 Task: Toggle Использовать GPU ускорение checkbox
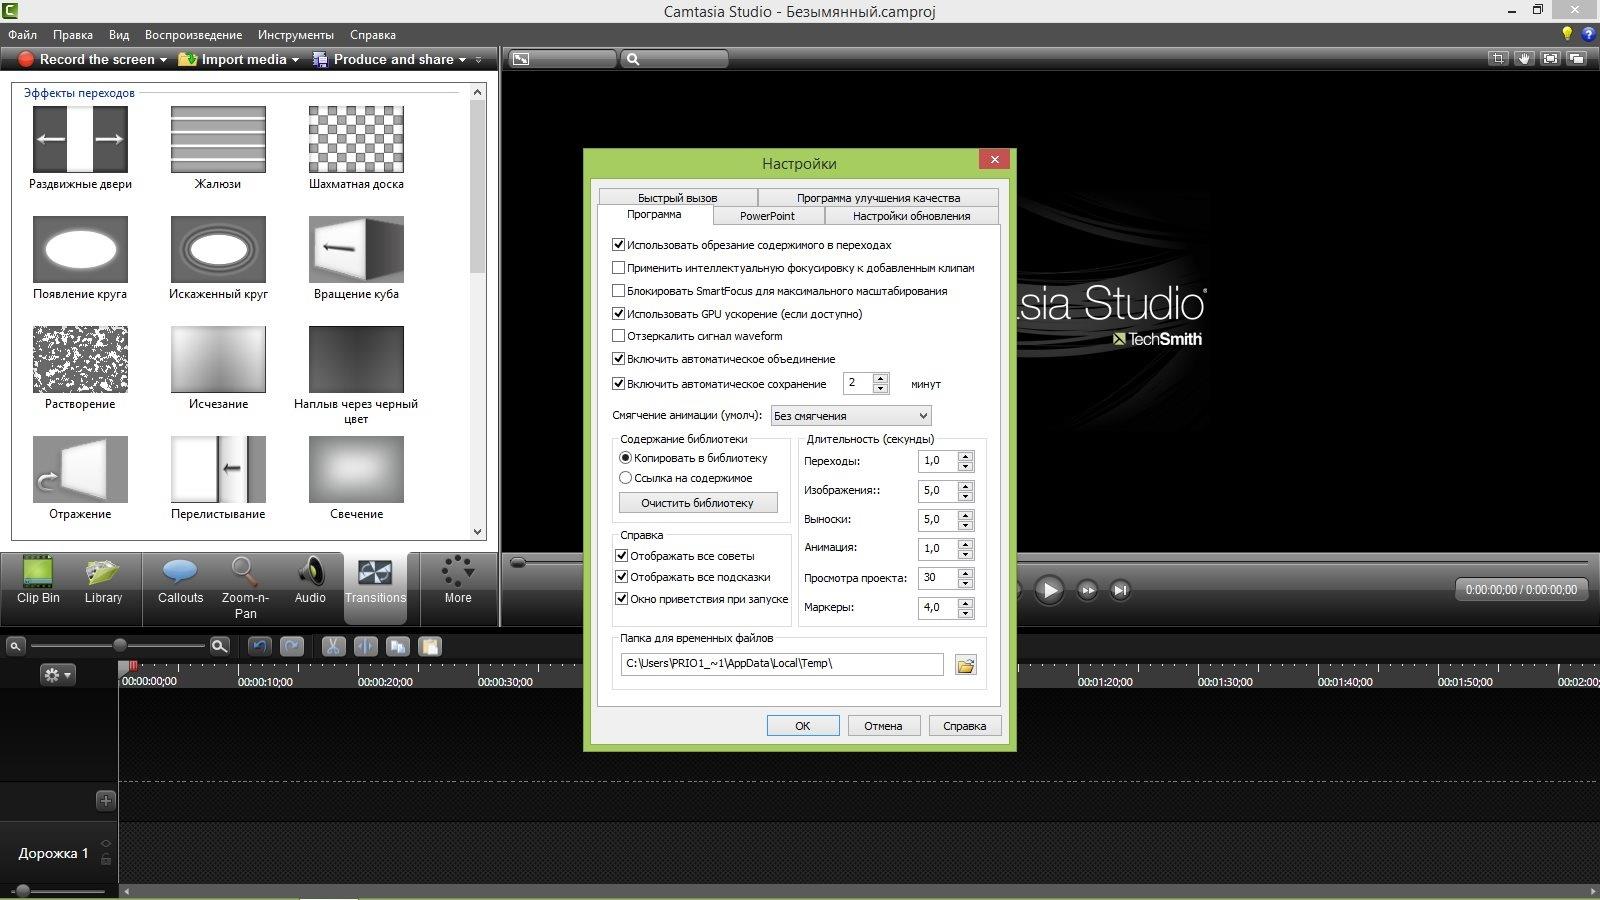(x=618, y=314)
